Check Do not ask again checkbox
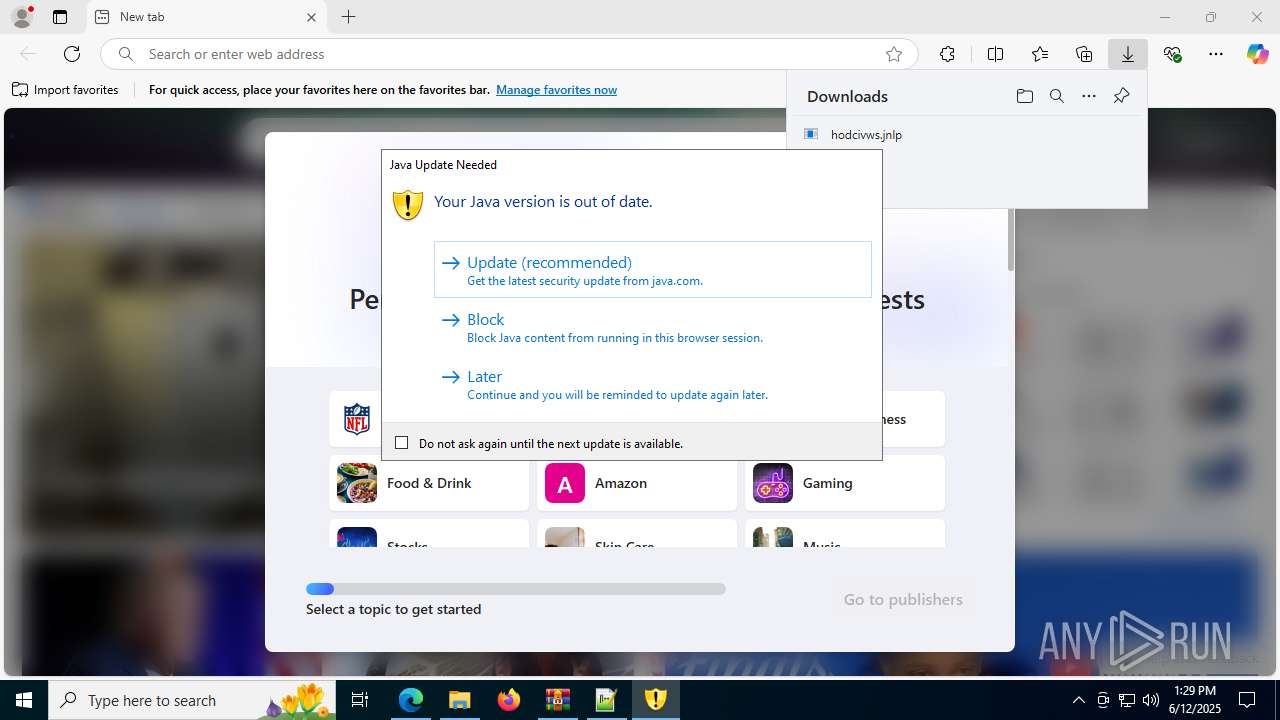Screen dimensions: 1280x720 pyautogui.click(x=402, y=443)
